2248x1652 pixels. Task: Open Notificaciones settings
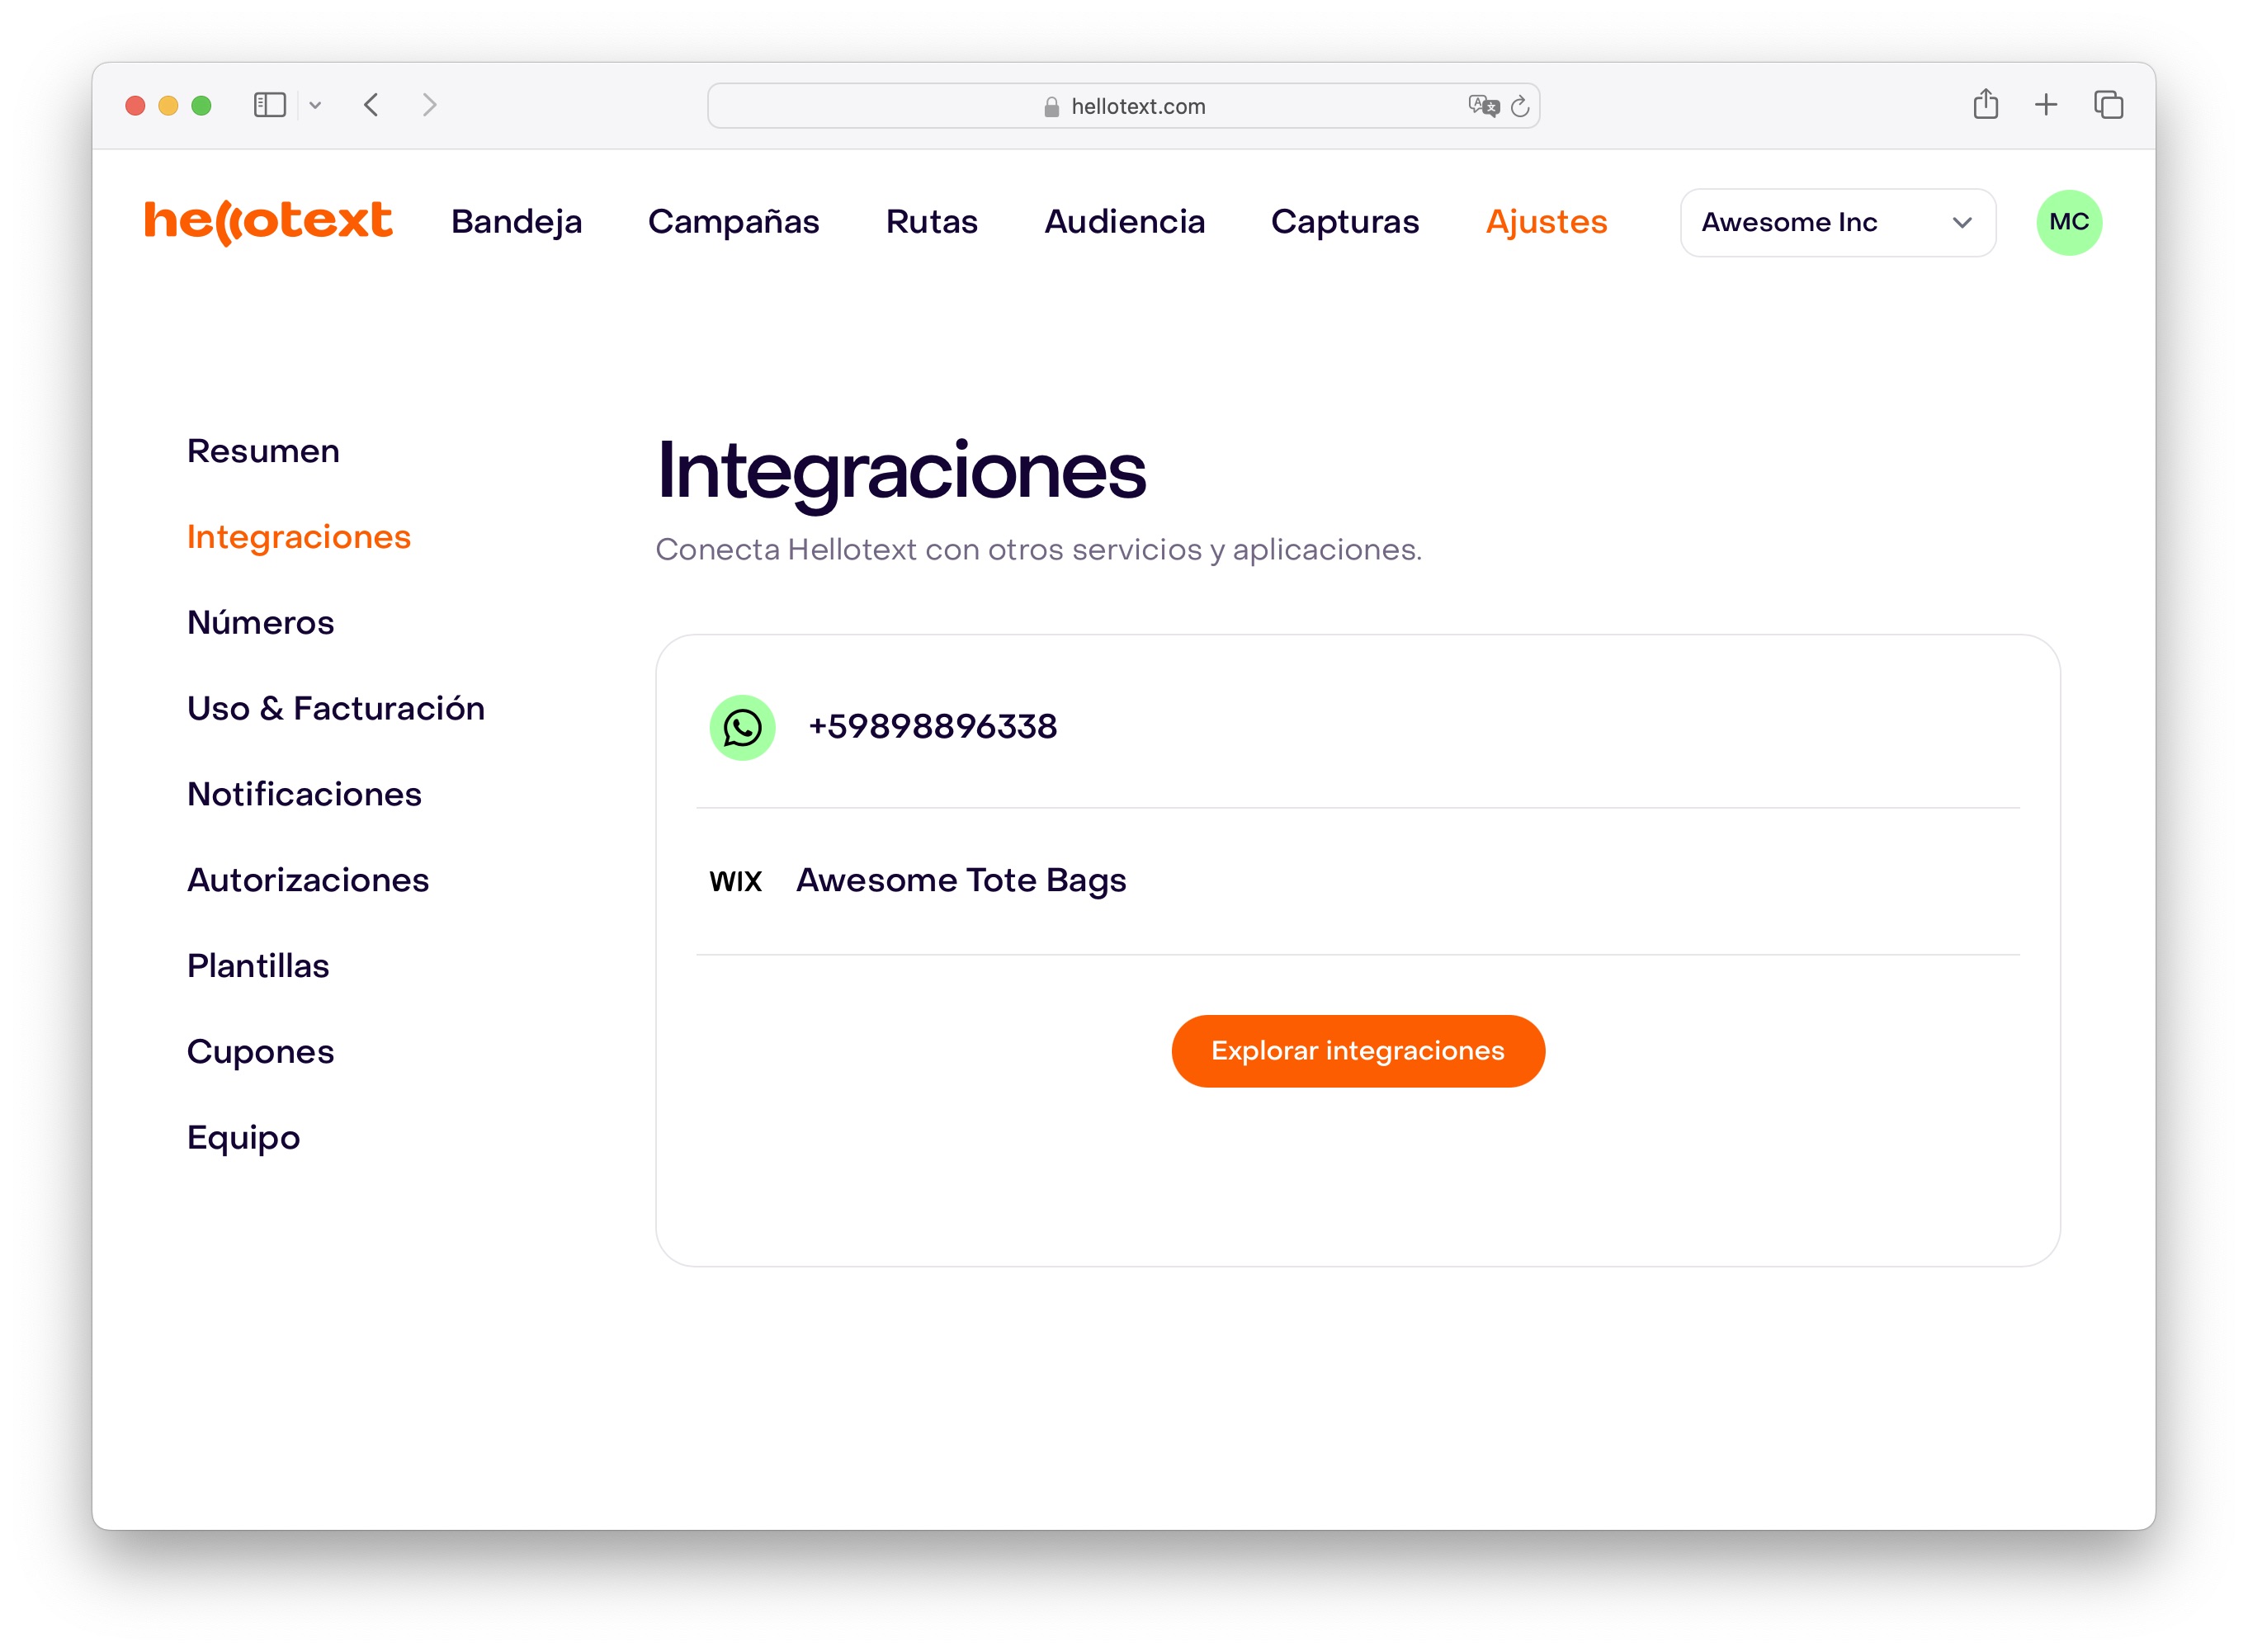(304, 794)
